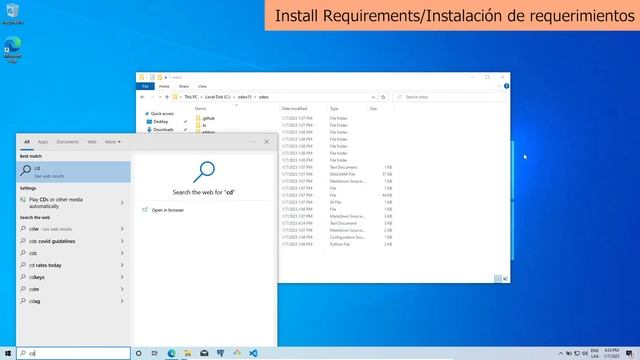Expand arrow for Play CDs setting
This screenshot has width=640, height=360.
click(x=122, y=203)
